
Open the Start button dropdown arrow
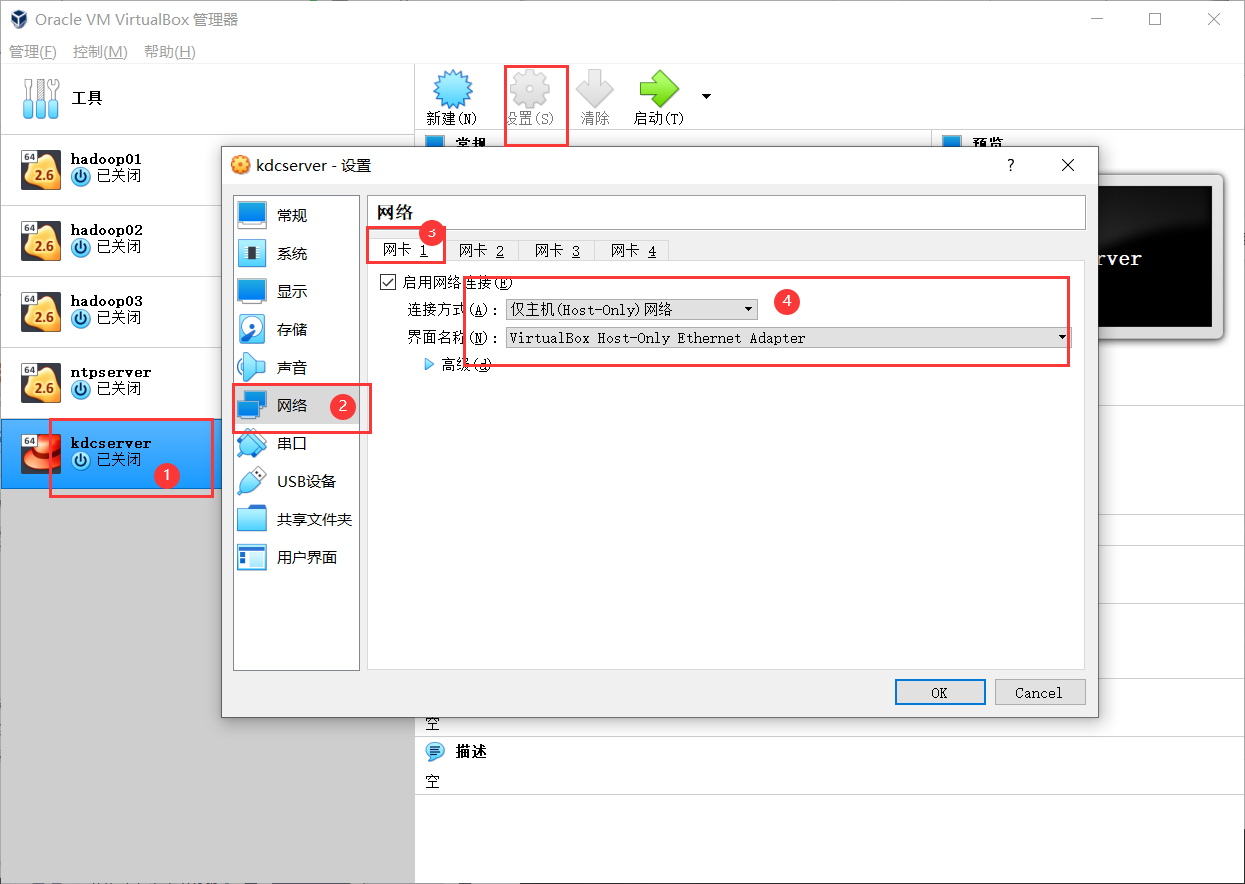click(706, 97)
